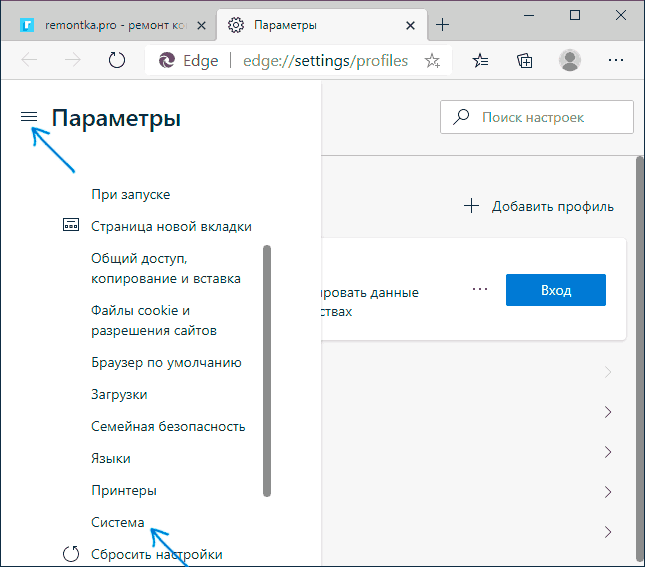Viewport: 645px width, 567px height.
Task: Click the Параметры heading text
Action: (116, 118)
